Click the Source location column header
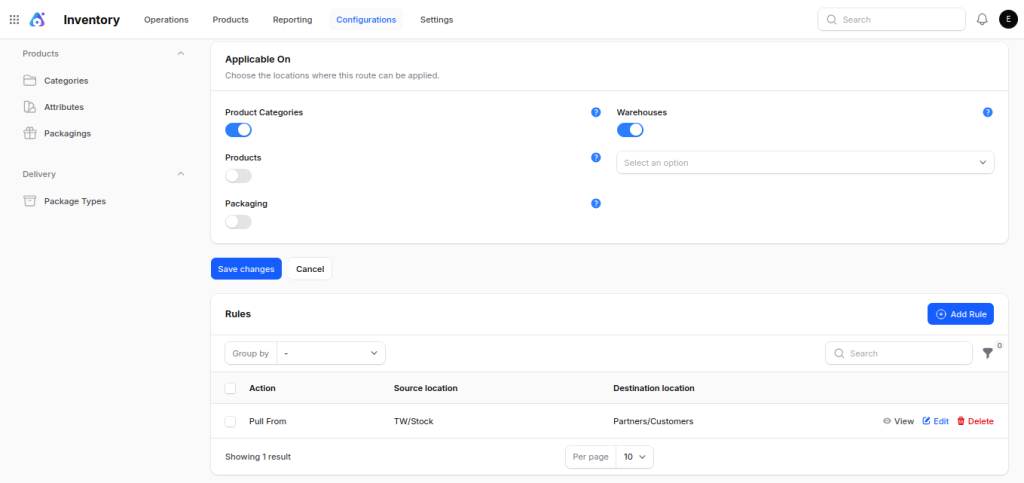This screenshot has width=1024, height=483. [x=426, y=388]
